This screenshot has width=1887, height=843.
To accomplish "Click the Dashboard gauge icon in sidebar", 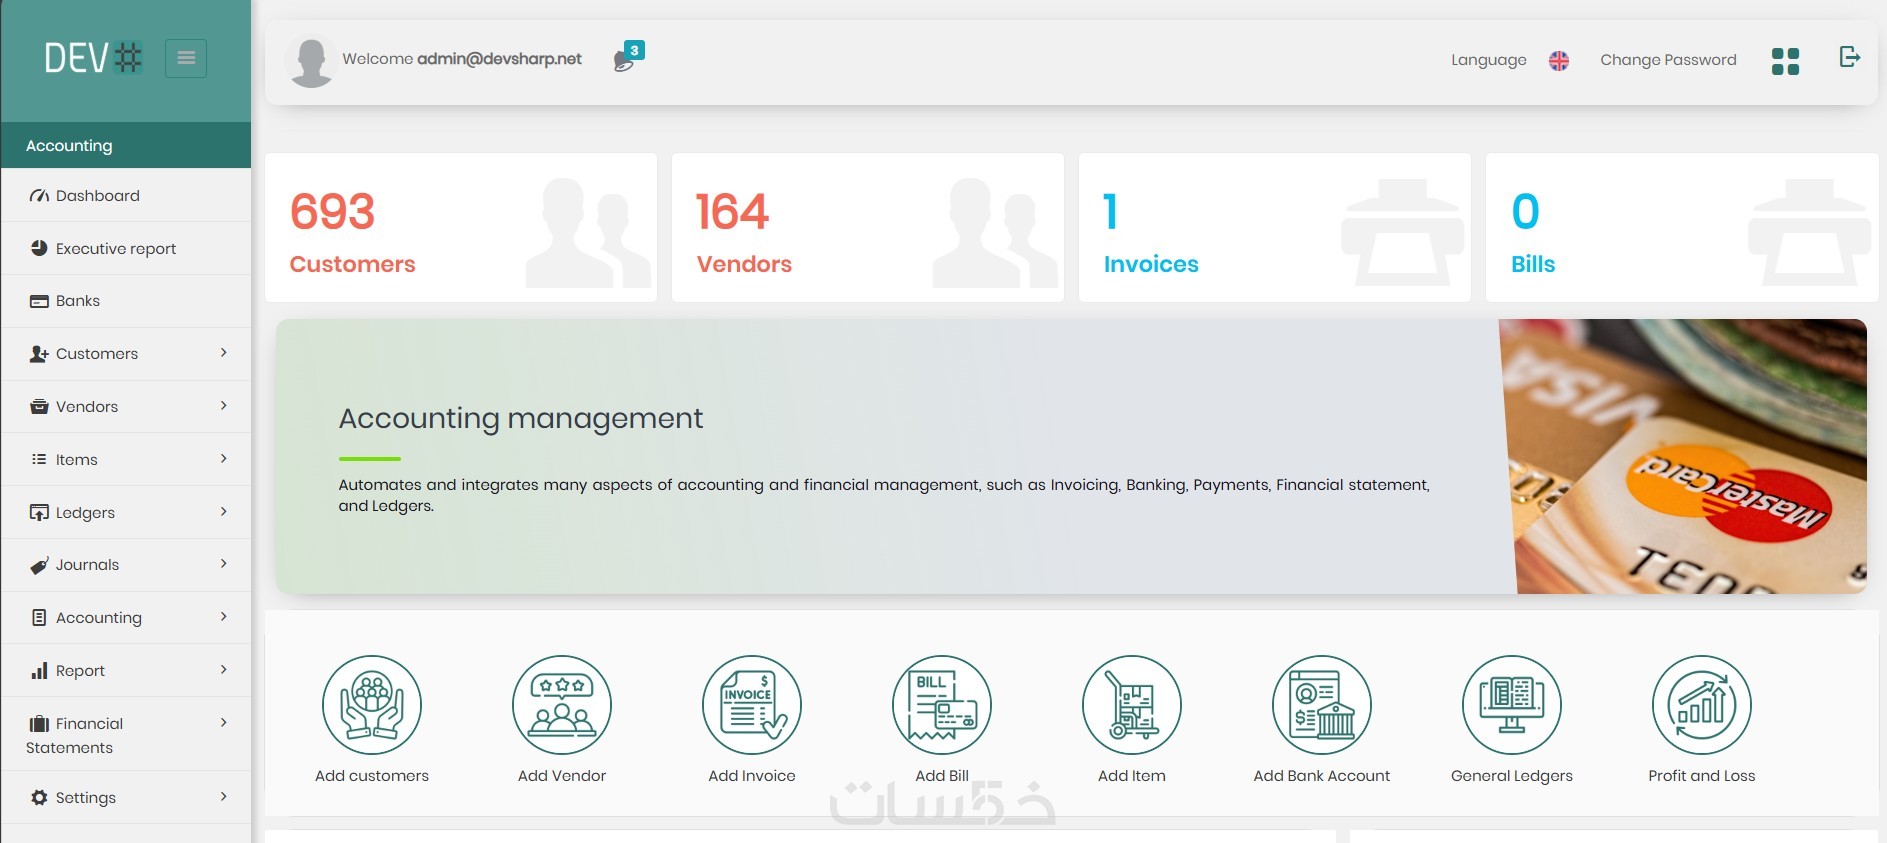I will click(39, 196).
